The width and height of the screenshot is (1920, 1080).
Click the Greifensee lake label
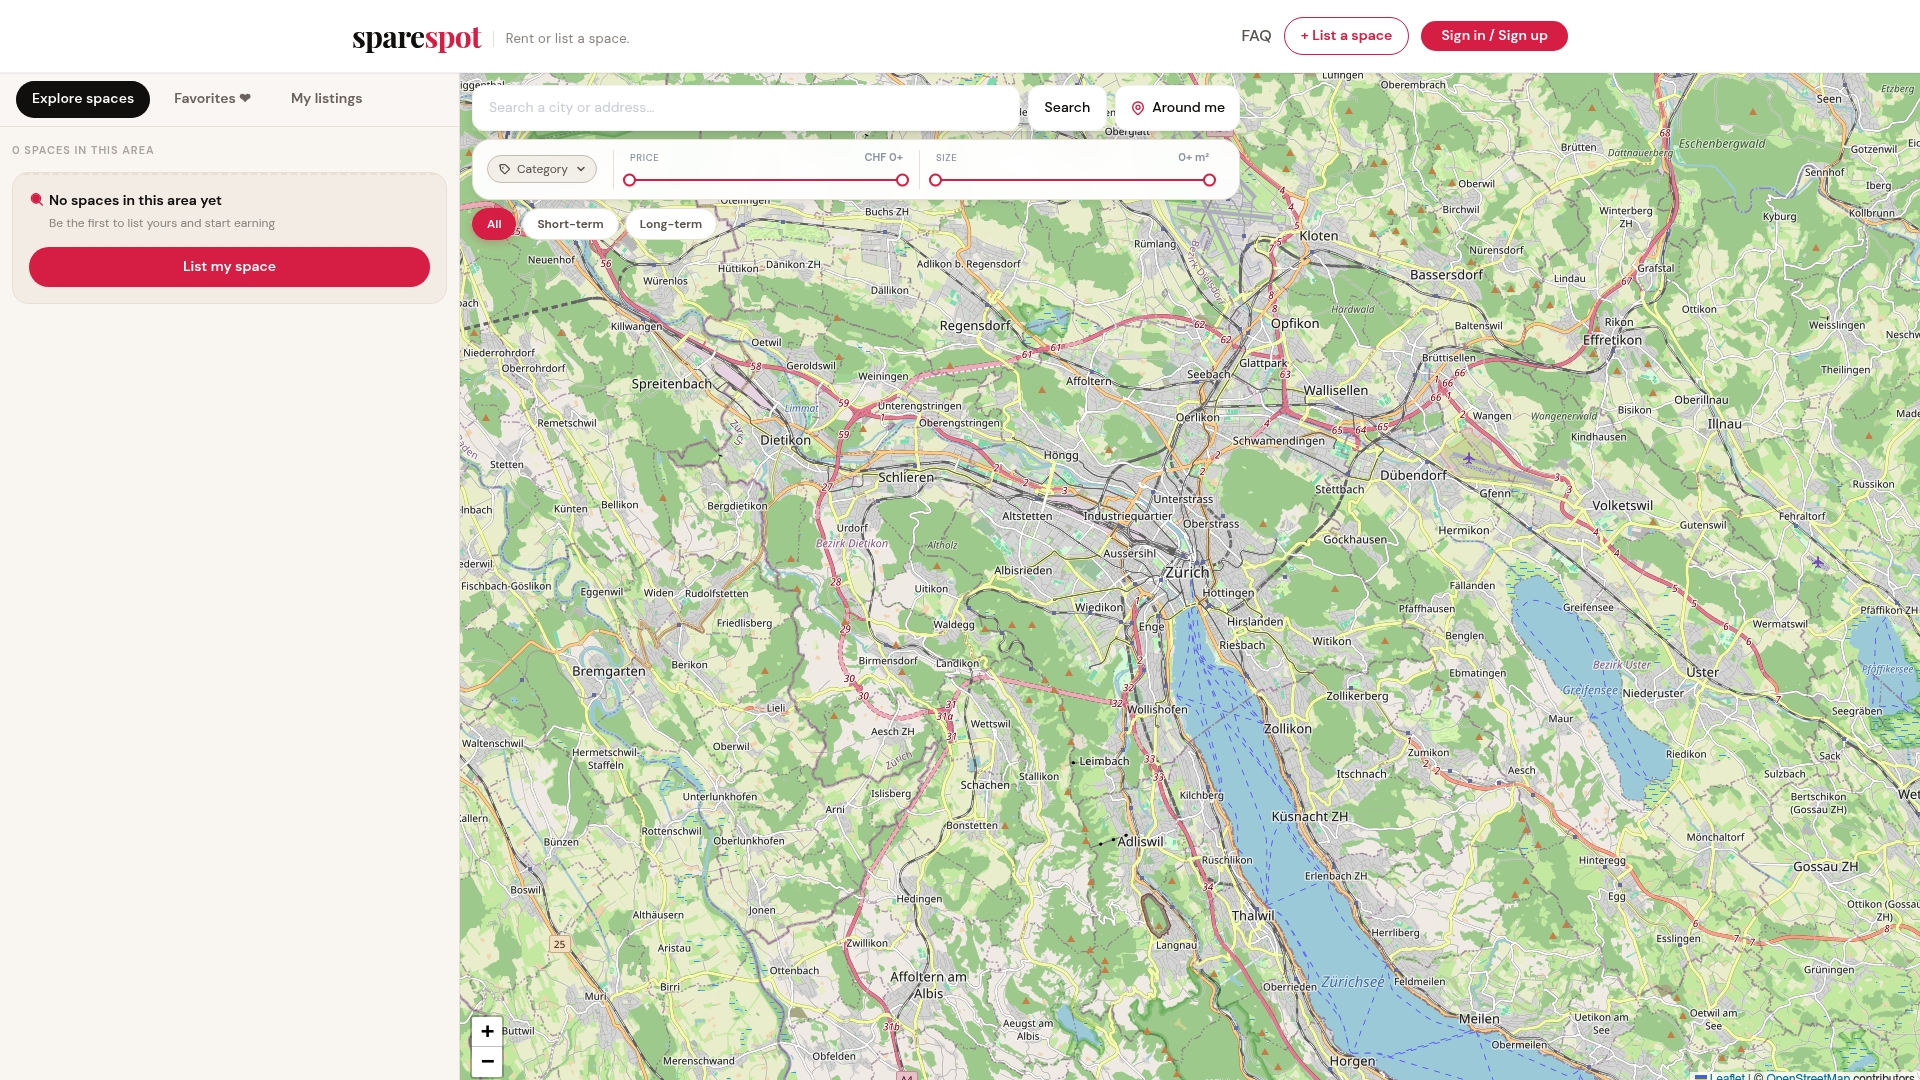pos(1590,690)
